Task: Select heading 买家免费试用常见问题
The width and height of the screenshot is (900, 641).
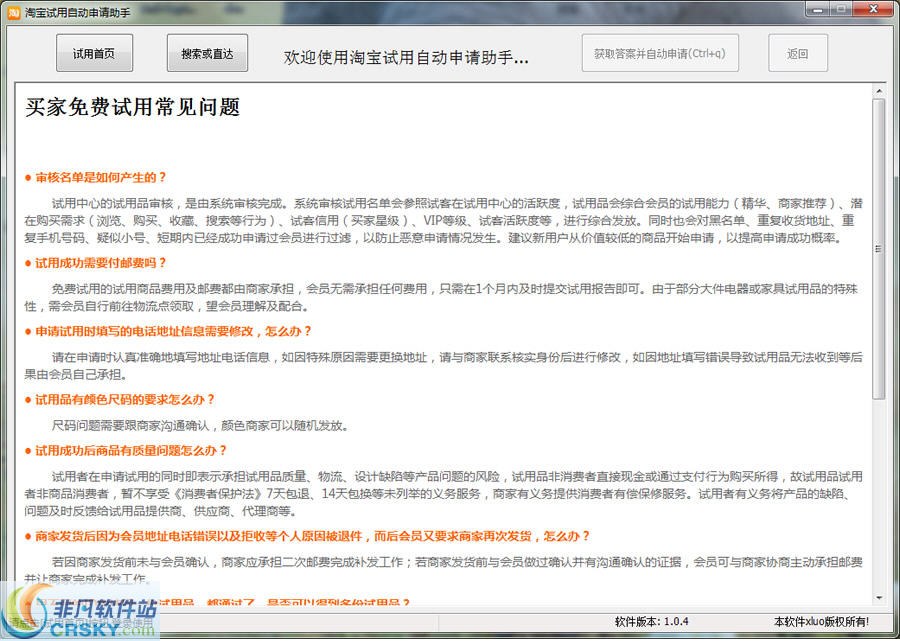Action: point(133,107)
